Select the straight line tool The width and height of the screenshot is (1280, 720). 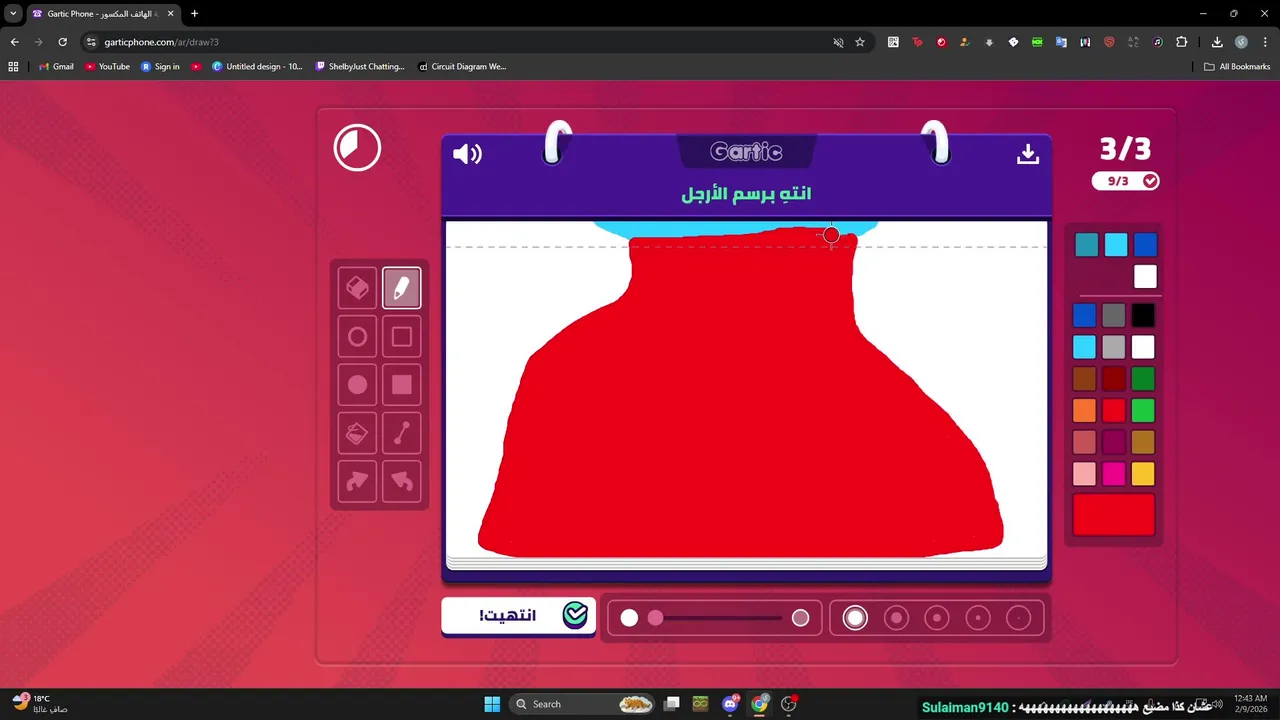point(401,433)
